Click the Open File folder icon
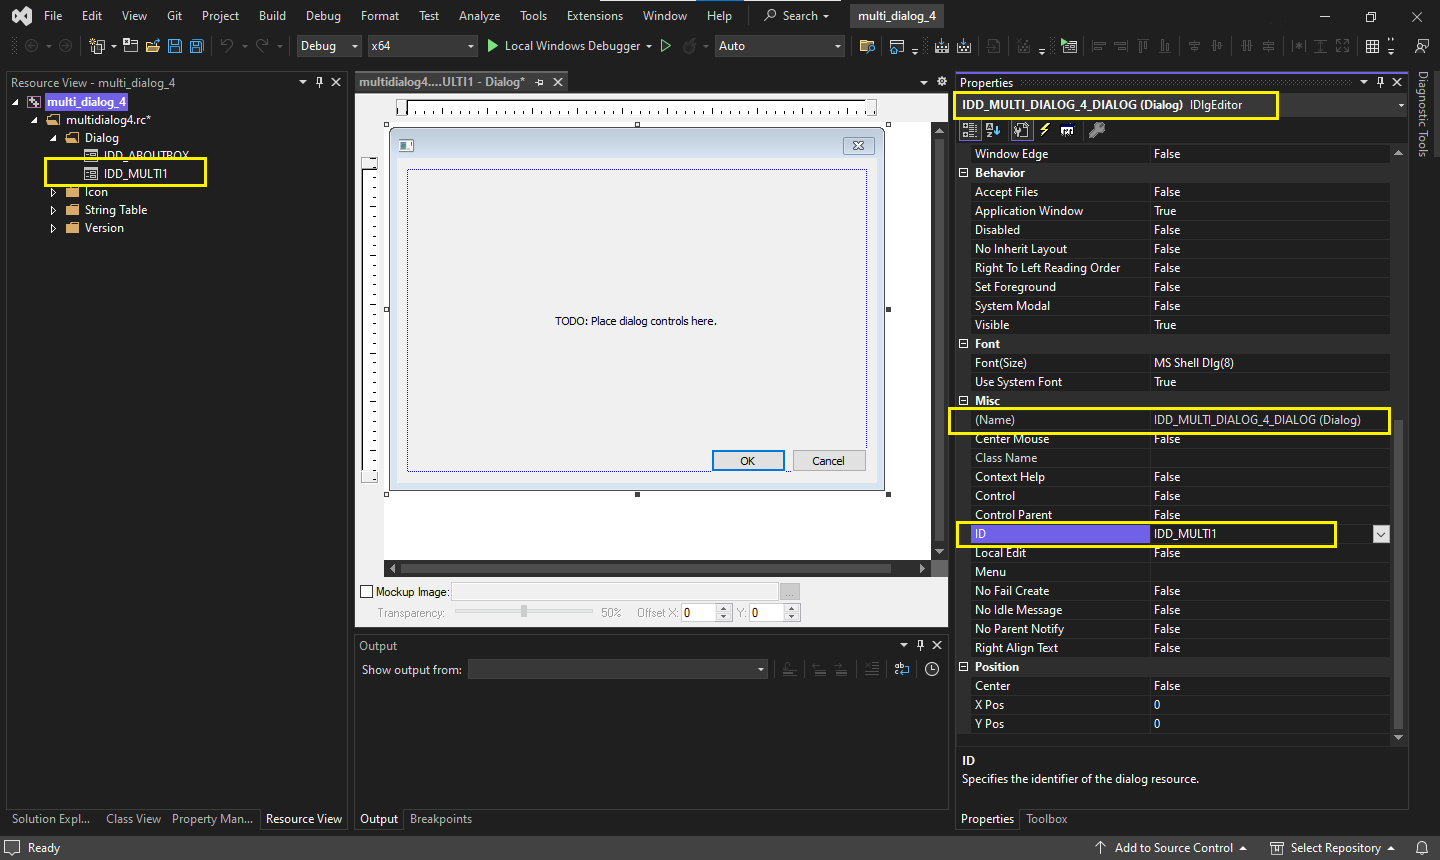 click(x=153, y=46)
